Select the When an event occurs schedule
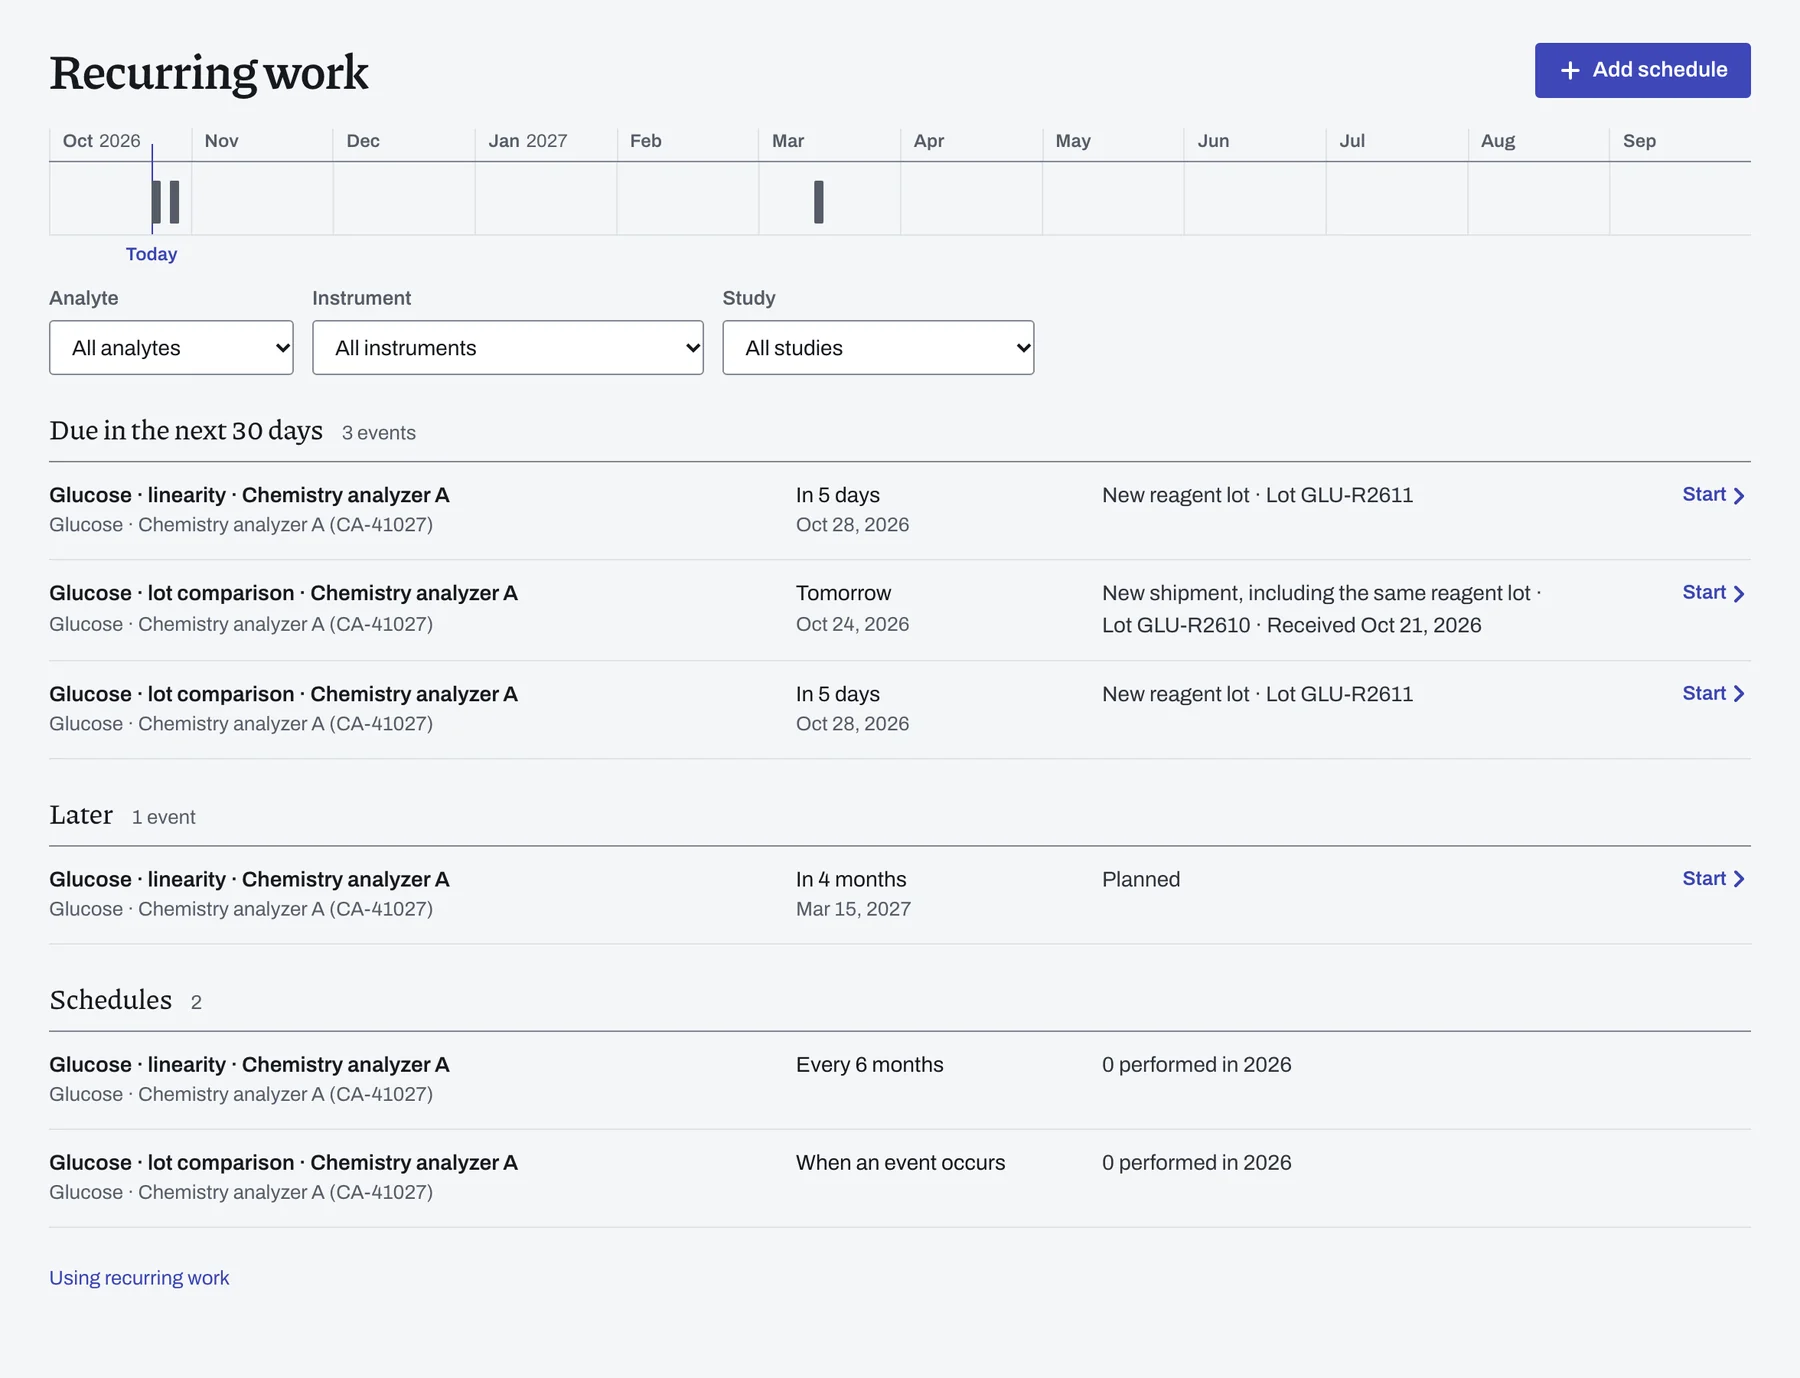1800x1378 pixels. 900,1177
